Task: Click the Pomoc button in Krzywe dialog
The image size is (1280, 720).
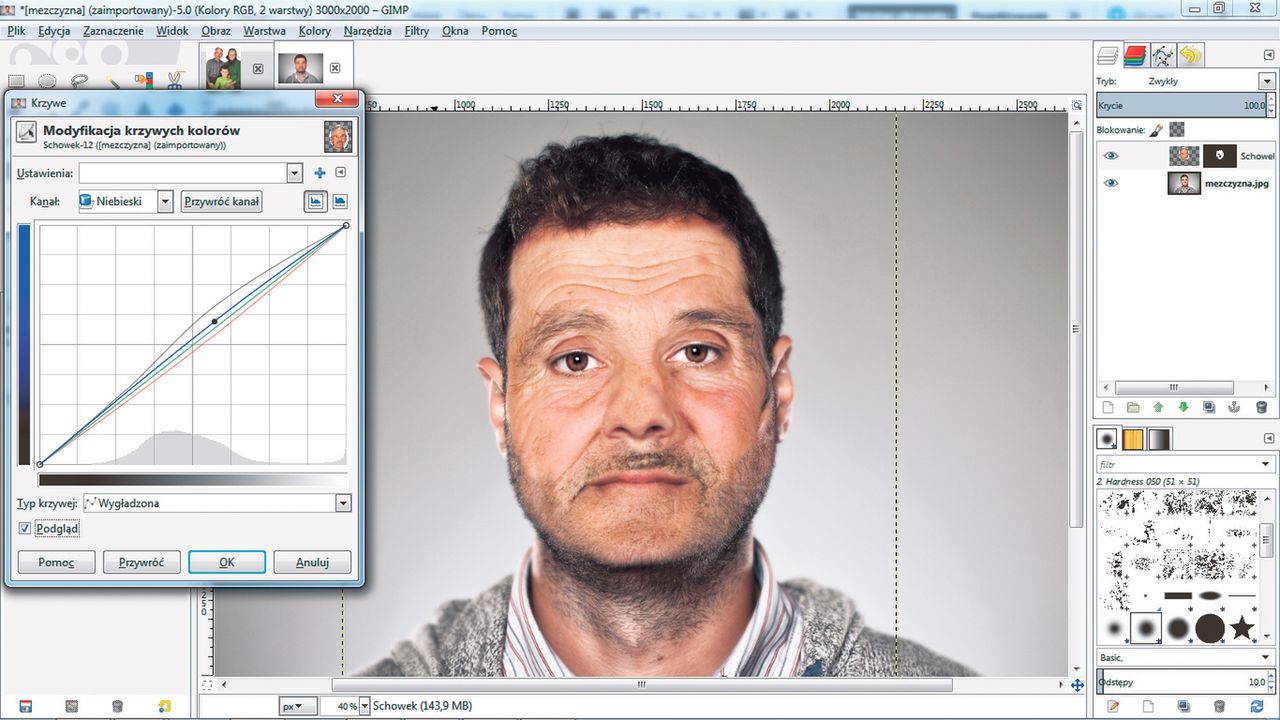Action: pyautogui.click(x=56, y=562)
